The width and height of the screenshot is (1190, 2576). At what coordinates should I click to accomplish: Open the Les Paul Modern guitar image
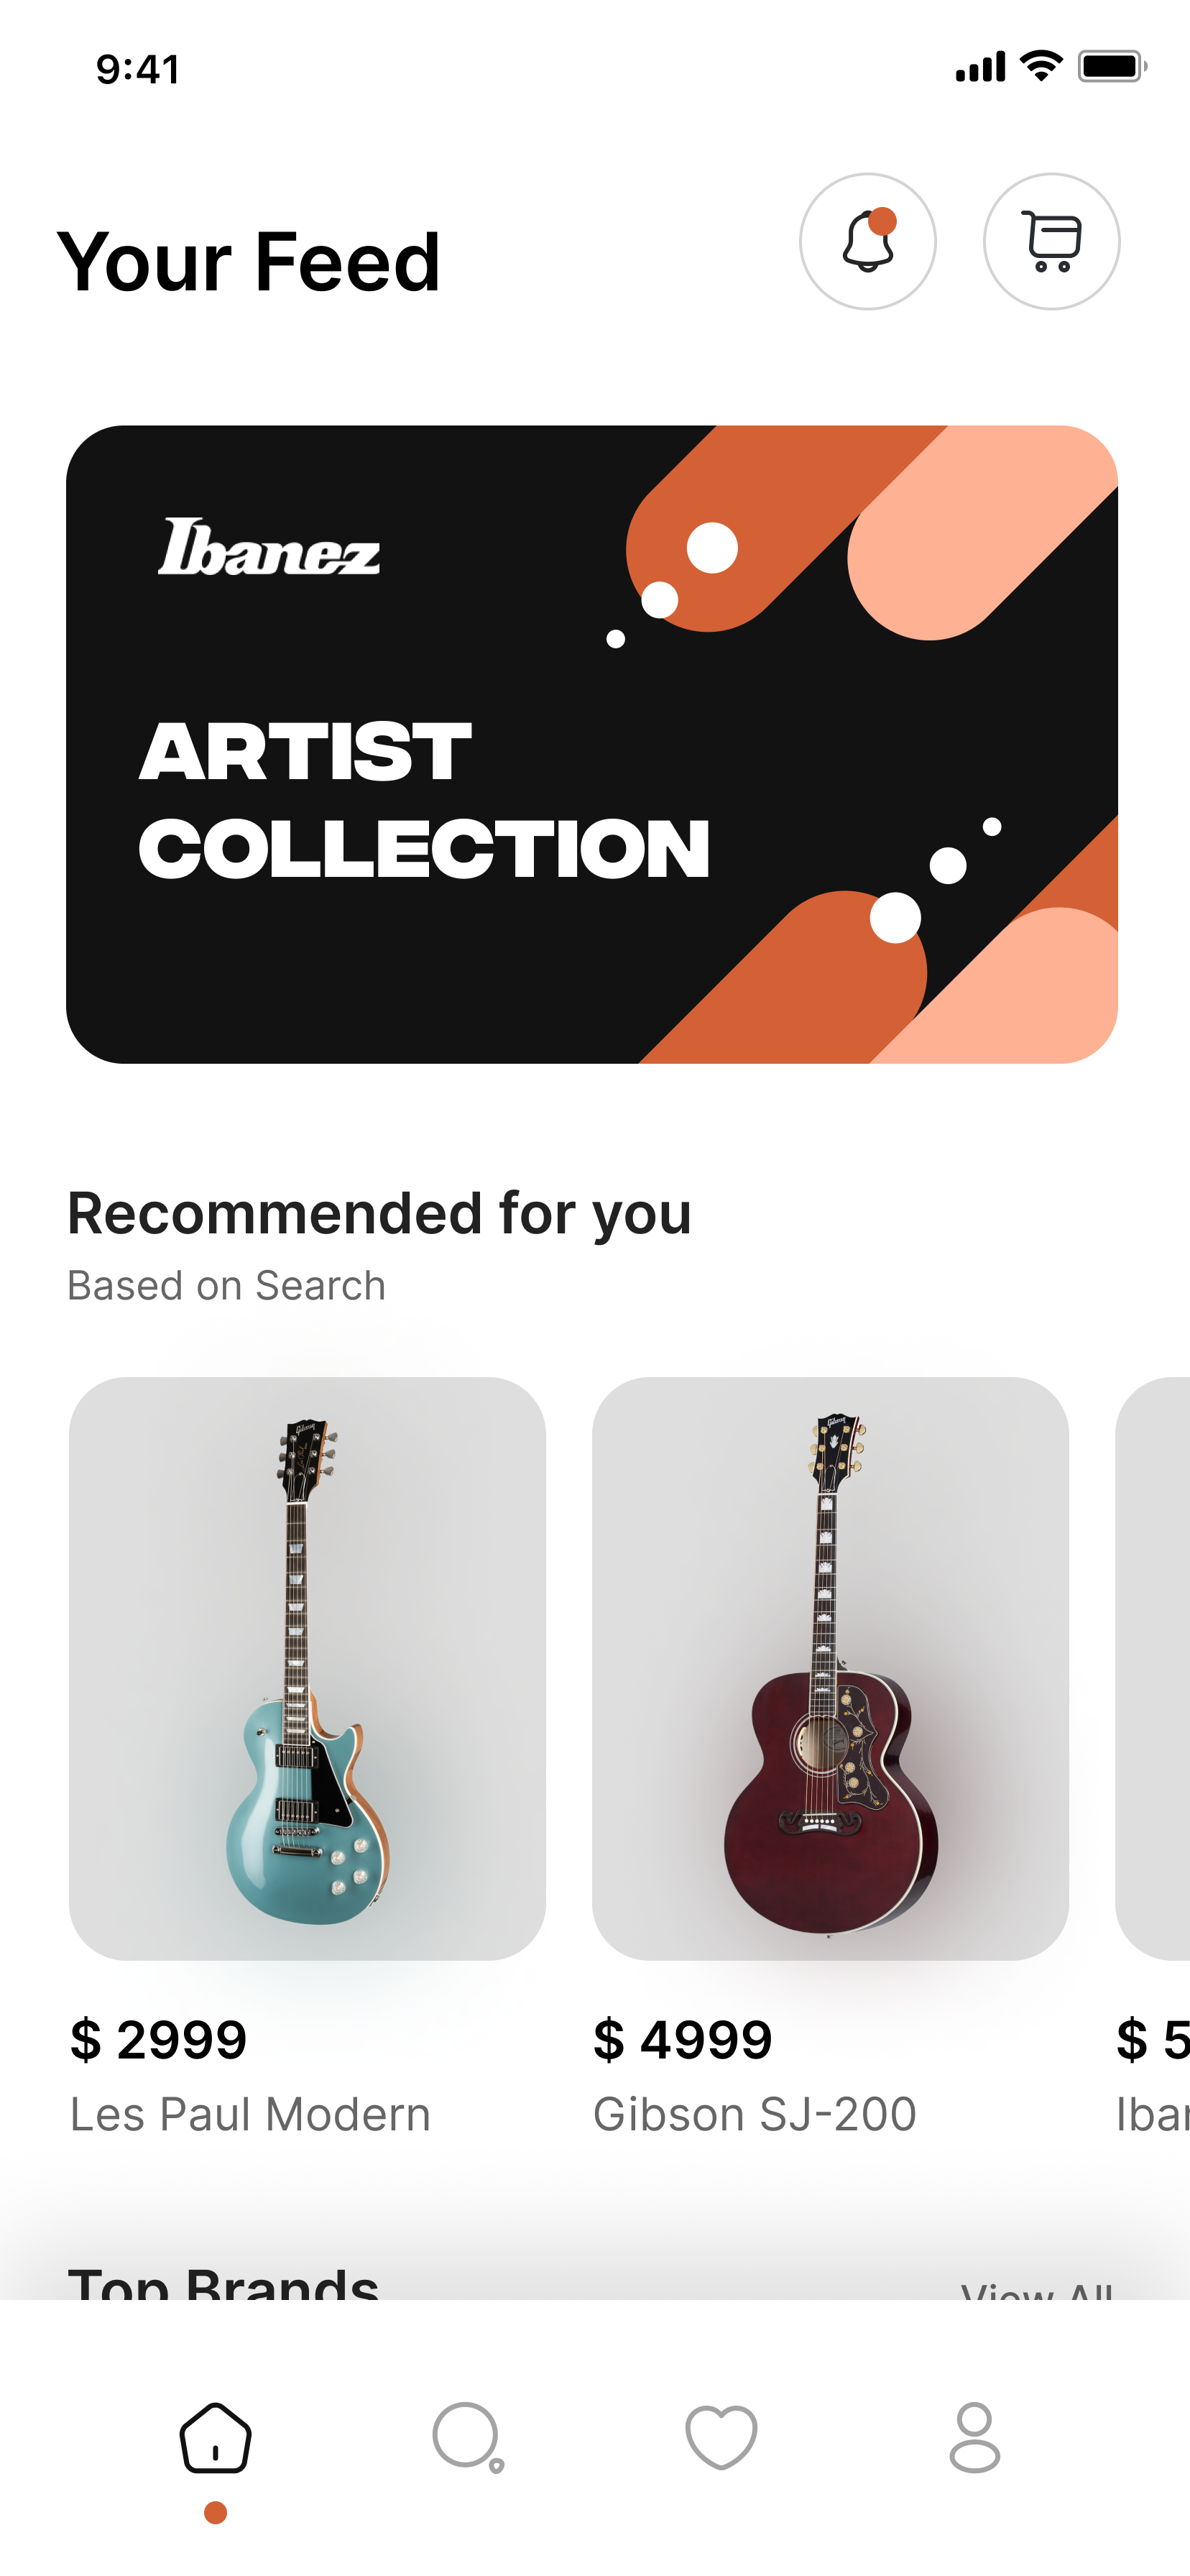tap(307, 1668)
